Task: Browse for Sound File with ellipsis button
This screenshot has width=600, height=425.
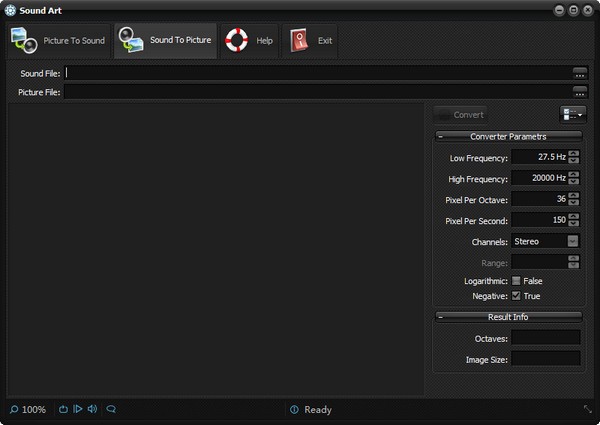Action: (579, 73)
